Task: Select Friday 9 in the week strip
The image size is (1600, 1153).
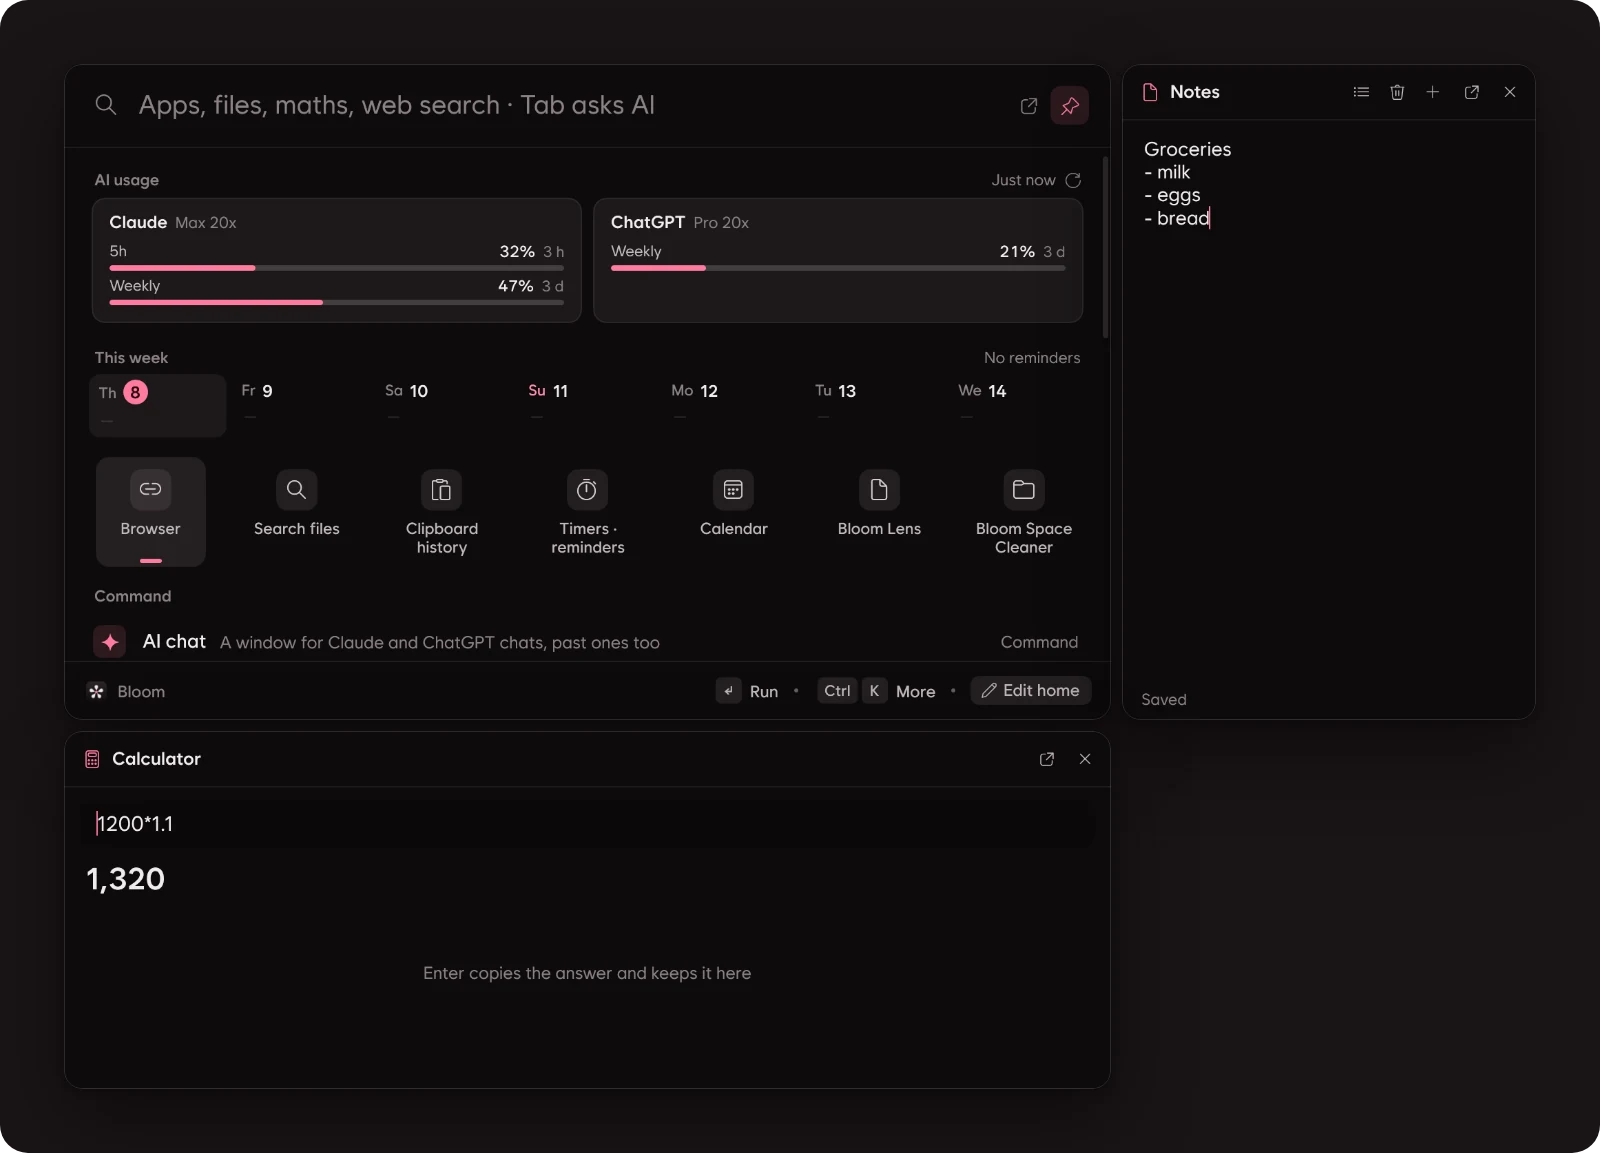Action: [301, 405]
